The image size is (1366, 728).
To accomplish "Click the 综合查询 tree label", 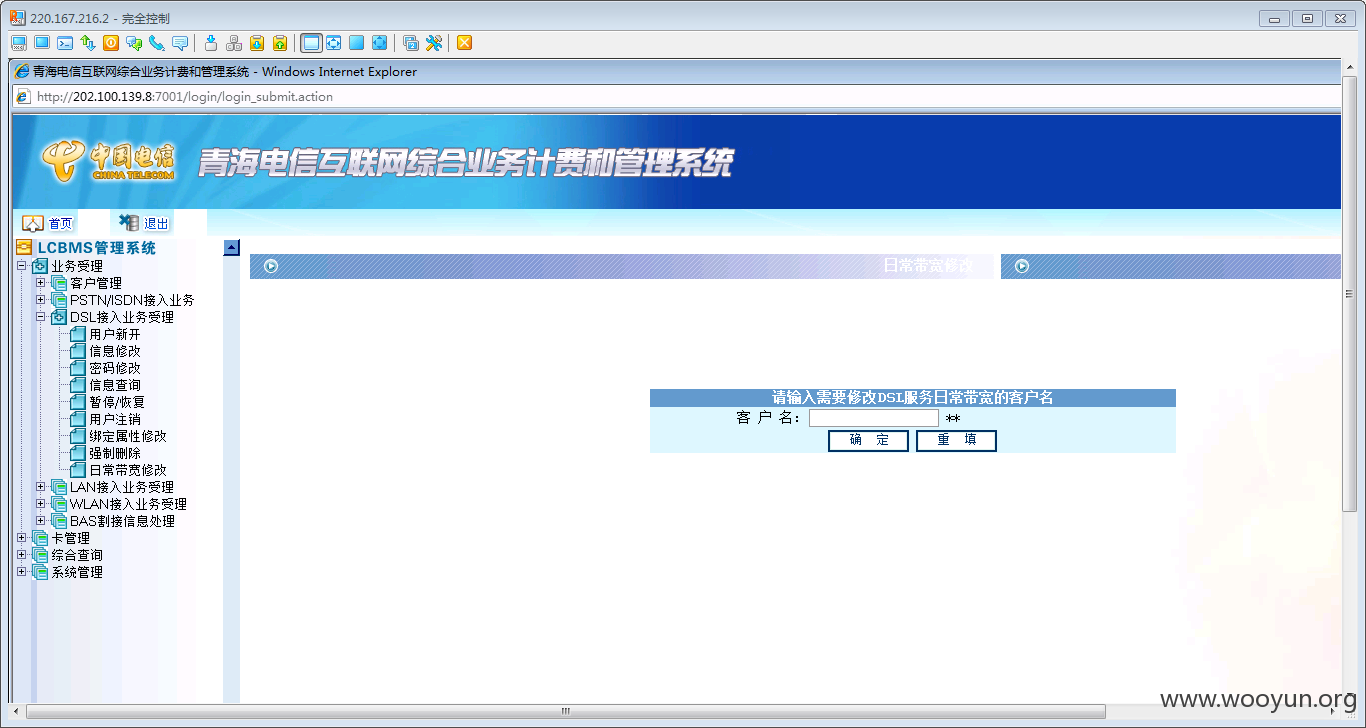I will tap(77, 555).
